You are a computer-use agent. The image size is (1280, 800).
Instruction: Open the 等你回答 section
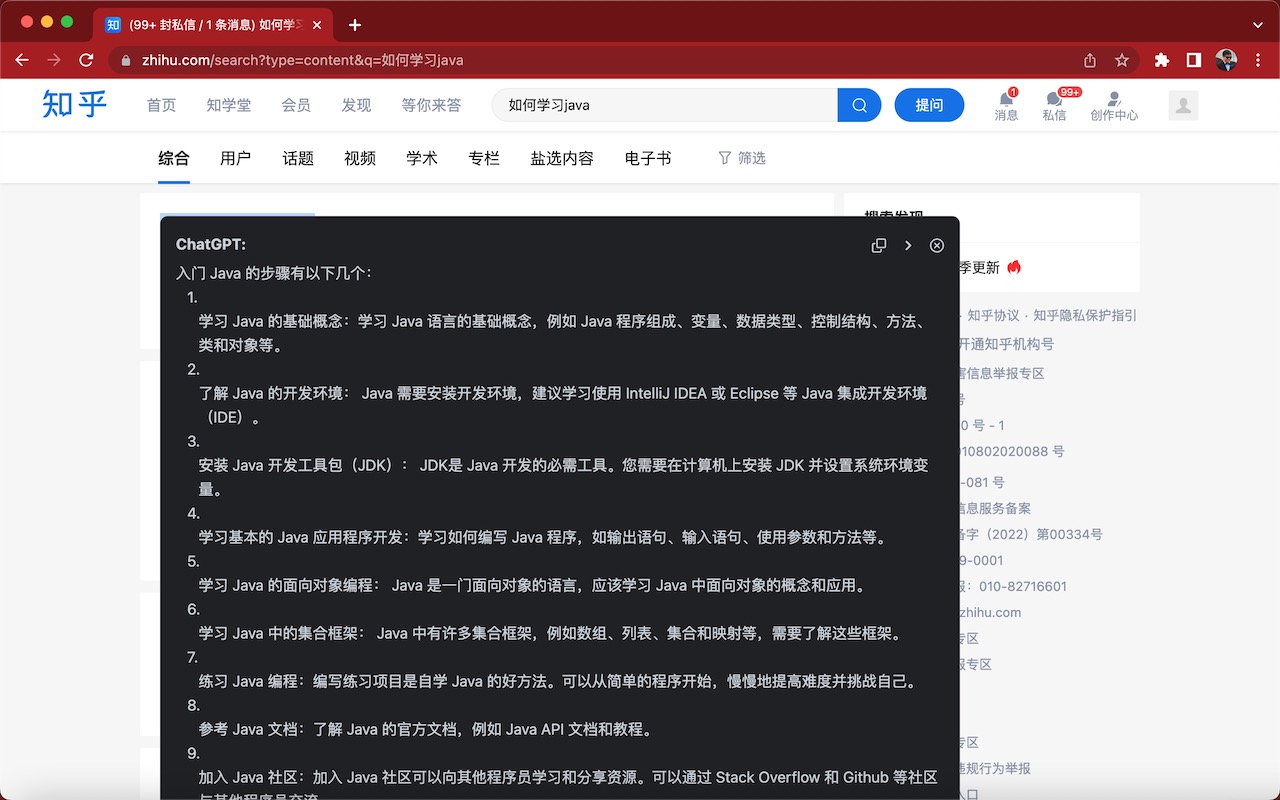coord(431,104)
